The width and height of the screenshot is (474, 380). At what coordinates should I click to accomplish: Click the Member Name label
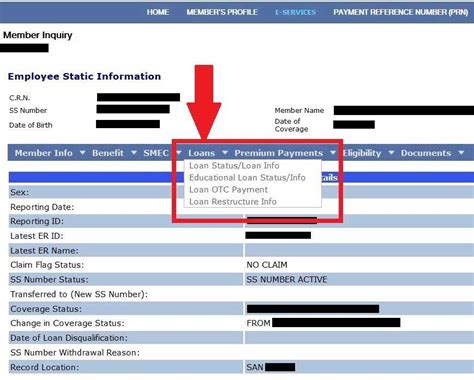coord(299,110)
